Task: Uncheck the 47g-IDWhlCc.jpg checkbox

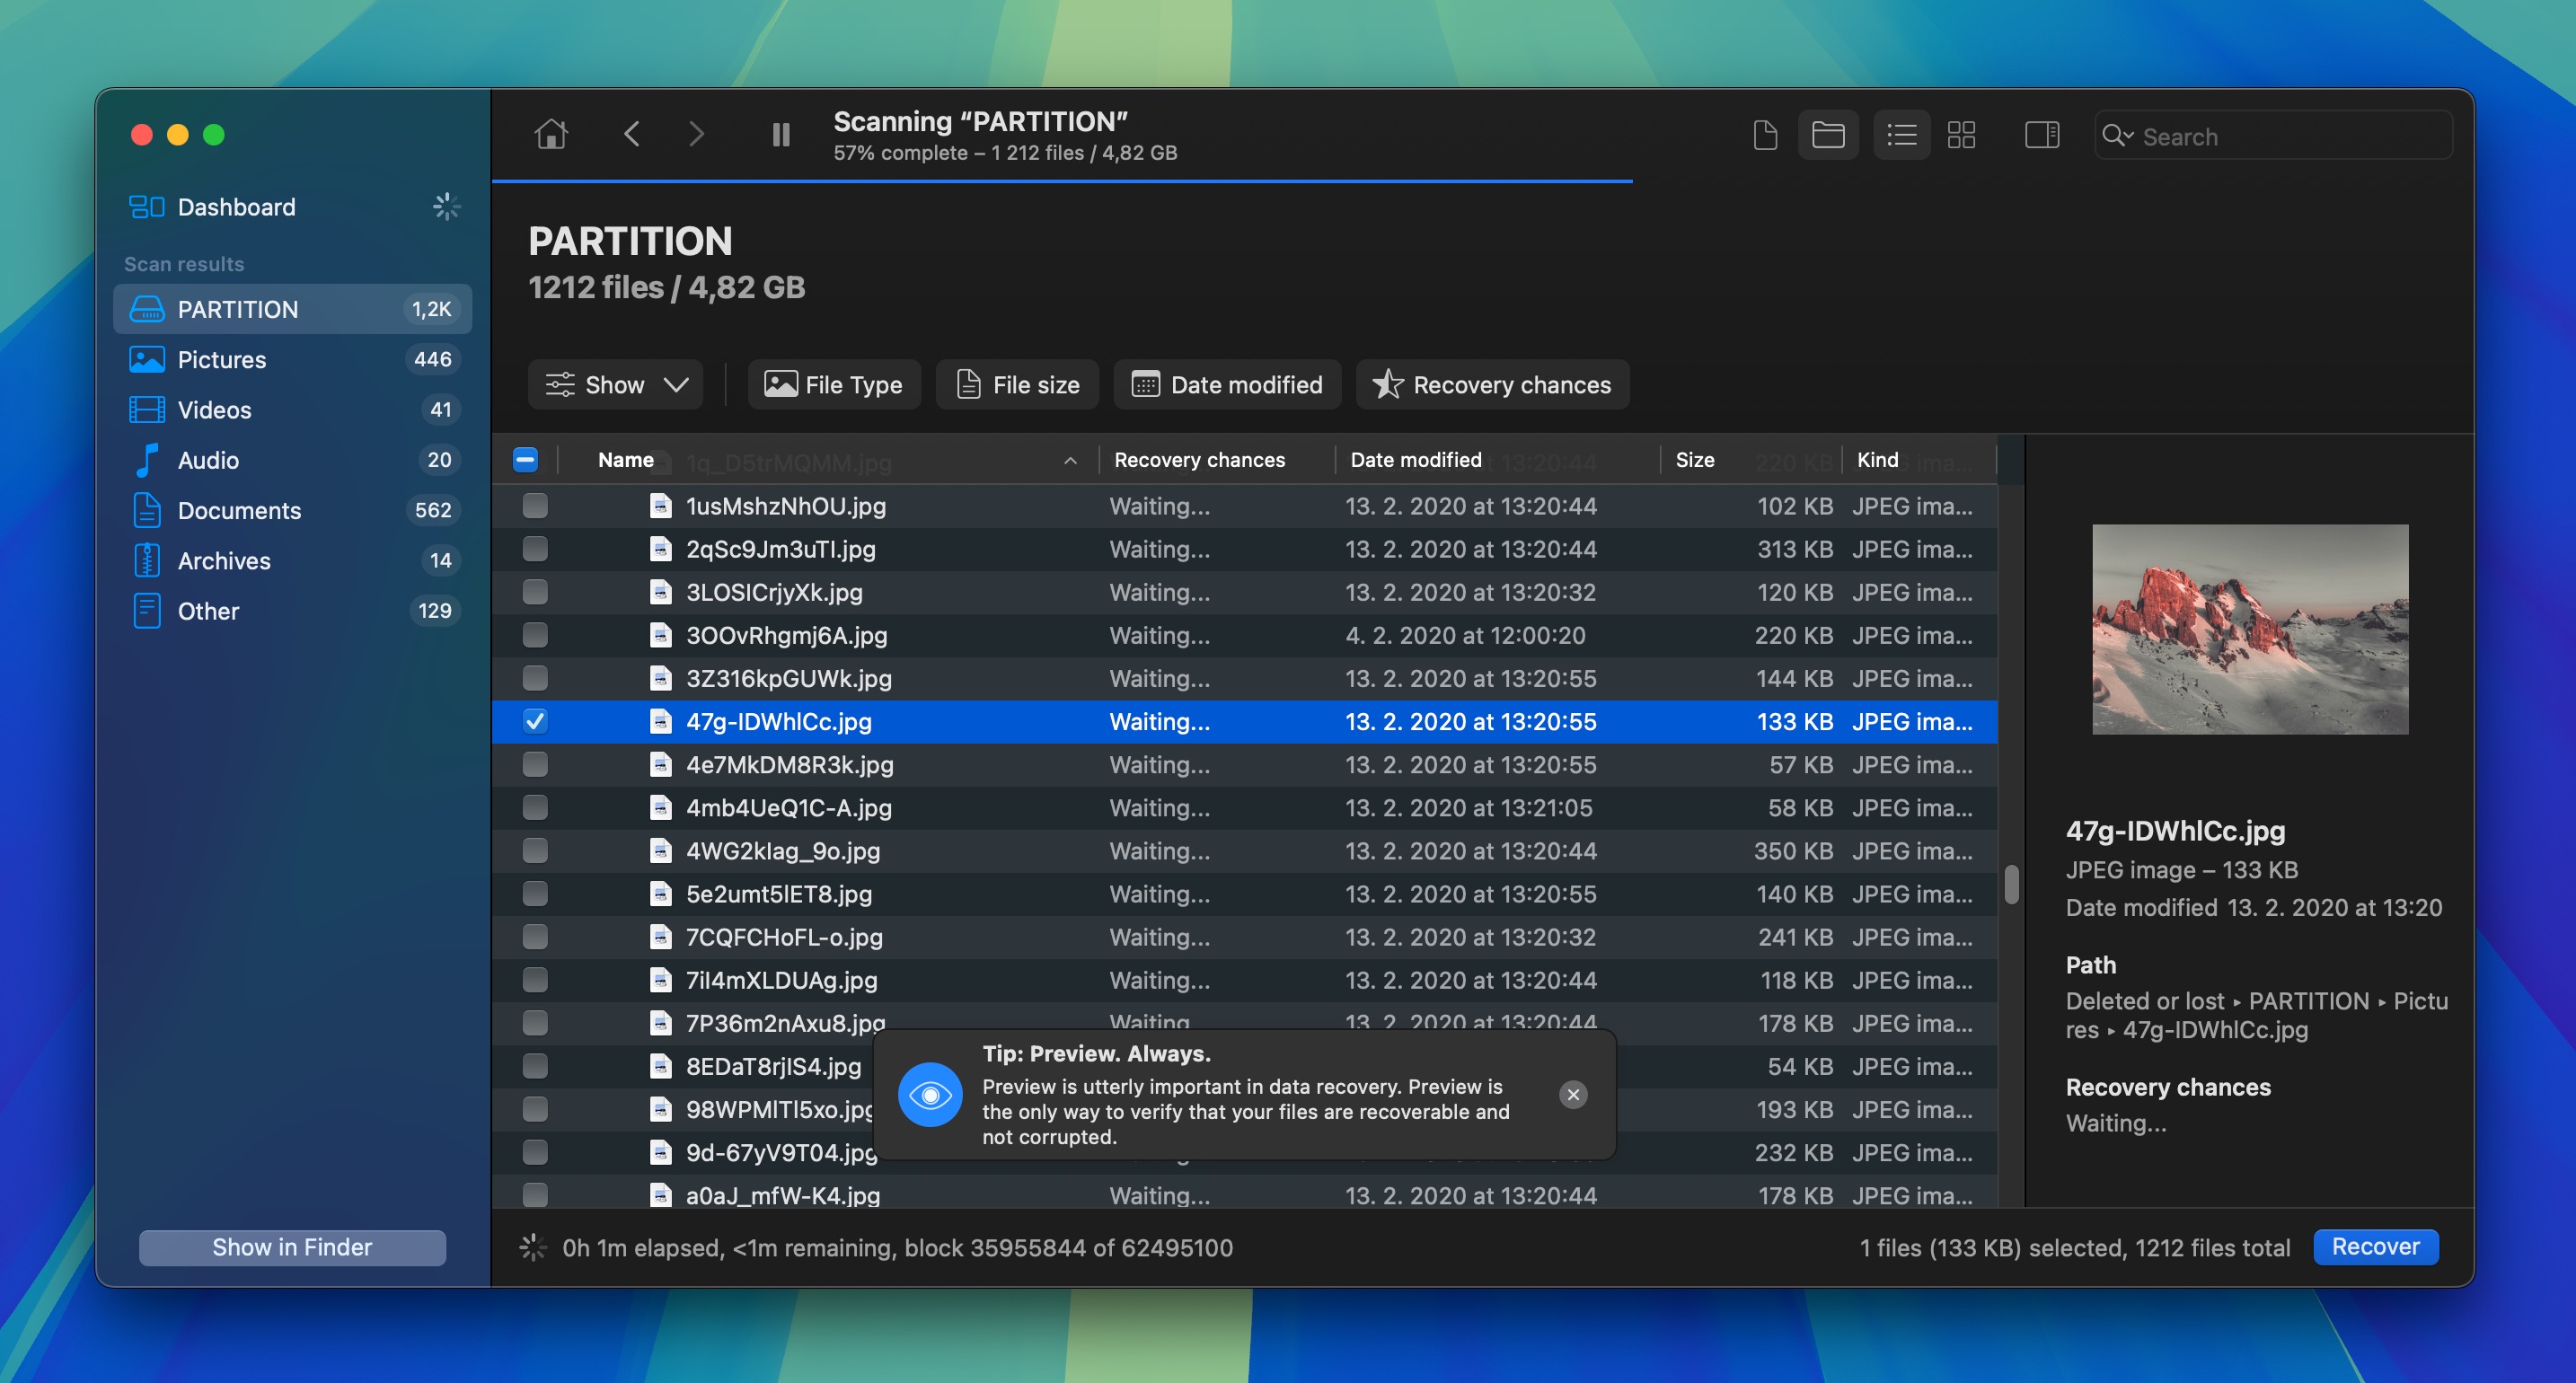Action: click(x=535, y=721)
